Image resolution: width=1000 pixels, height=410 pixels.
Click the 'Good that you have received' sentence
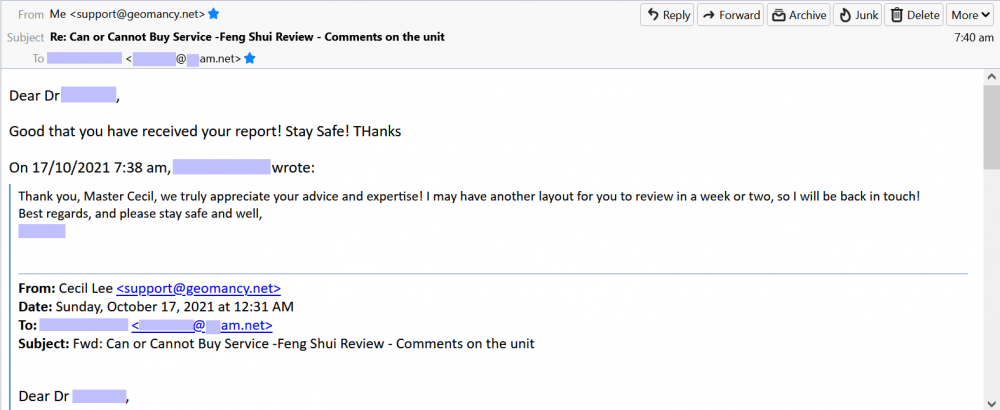click(x=205, y=131)
